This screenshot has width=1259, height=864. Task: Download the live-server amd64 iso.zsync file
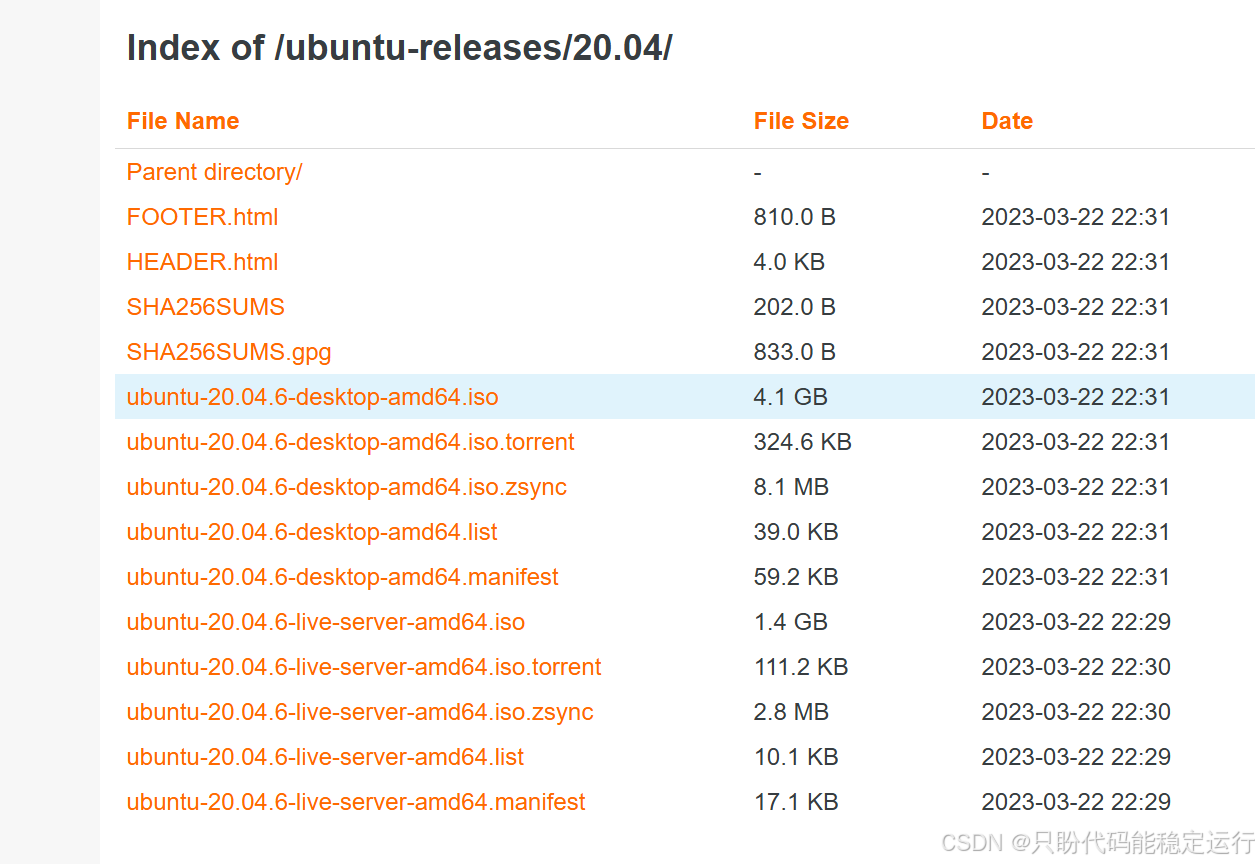(360, 712)
